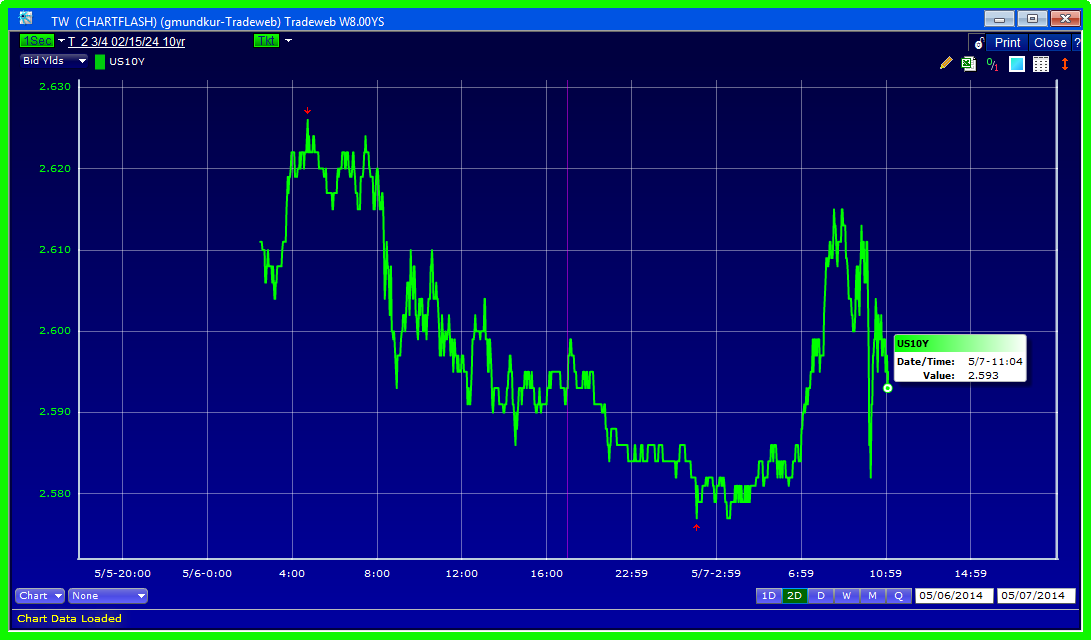Click the Chart Data Loaded status text
The width and height of the screenshot is (1091, 640).
click(70, 619)
